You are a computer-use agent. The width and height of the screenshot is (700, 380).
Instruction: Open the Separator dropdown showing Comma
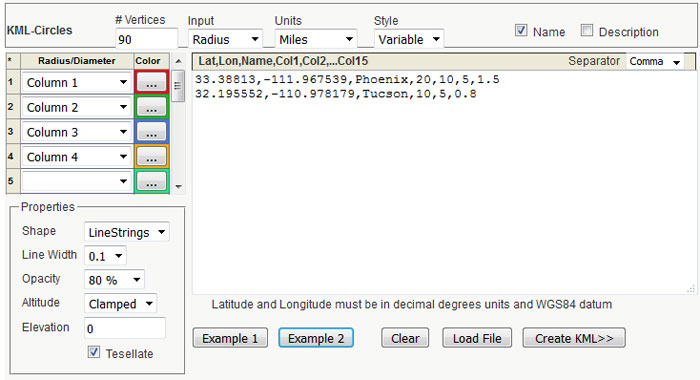pyautogui.click(x=655, y=62)
